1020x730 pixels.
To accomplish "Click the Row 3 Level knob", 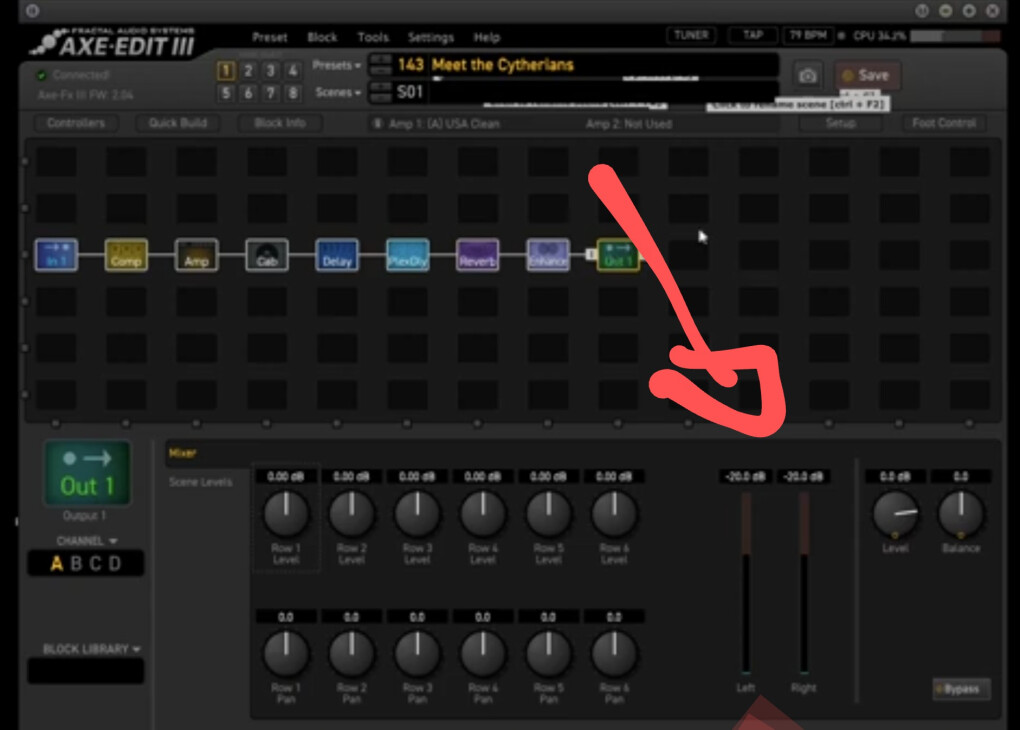I will point(418,513).
